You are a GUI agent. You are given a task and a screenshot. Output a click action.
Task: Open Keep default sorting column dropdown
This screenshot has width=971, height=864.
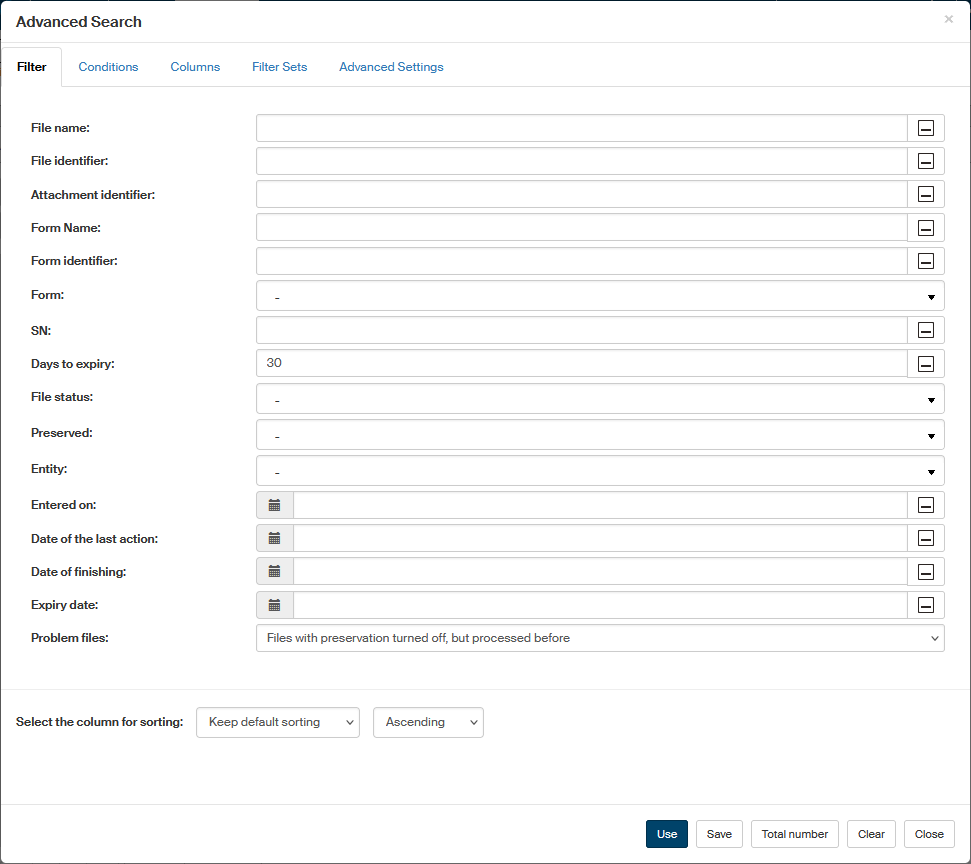278,722
